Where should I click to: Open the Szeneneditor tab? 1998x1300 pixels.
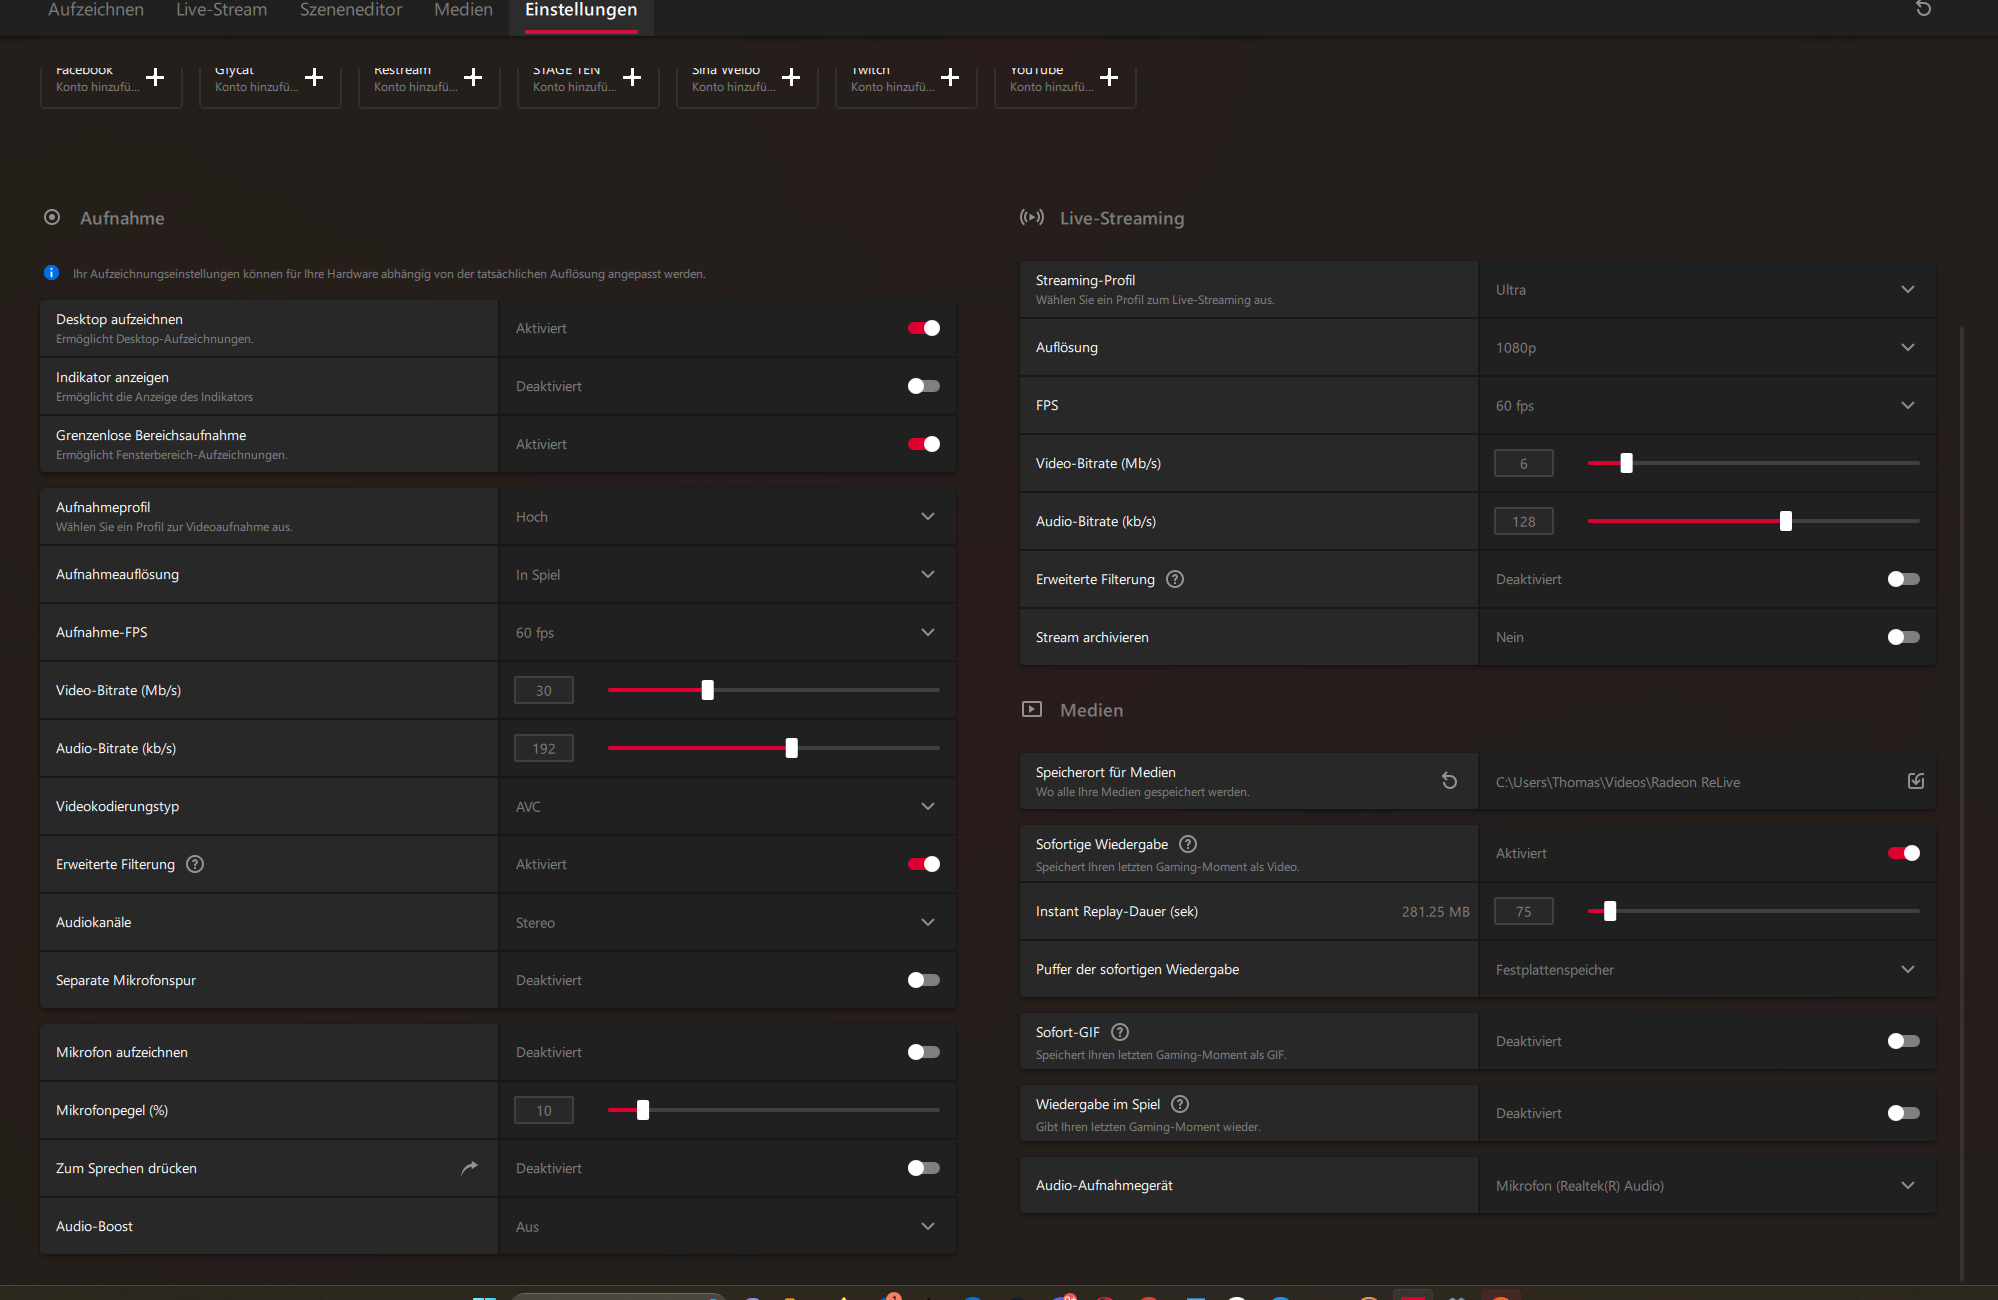[x=351, y=10]
